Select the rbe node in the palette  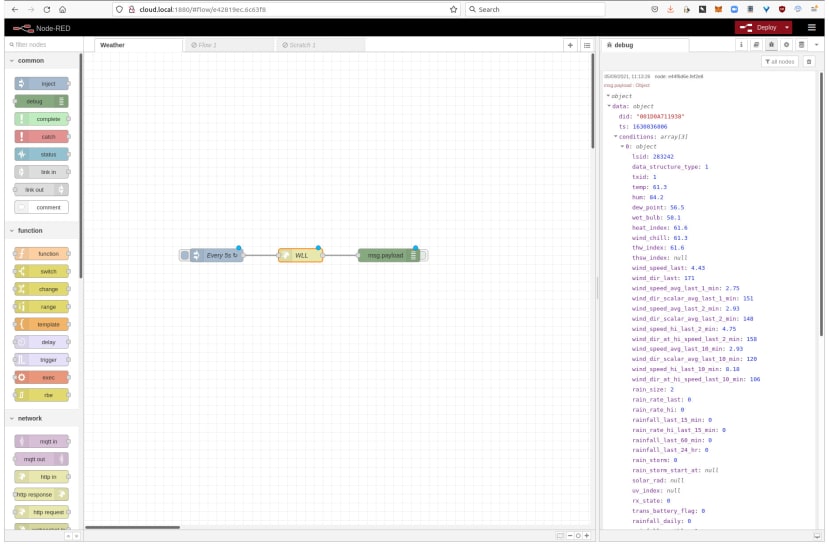42,395
